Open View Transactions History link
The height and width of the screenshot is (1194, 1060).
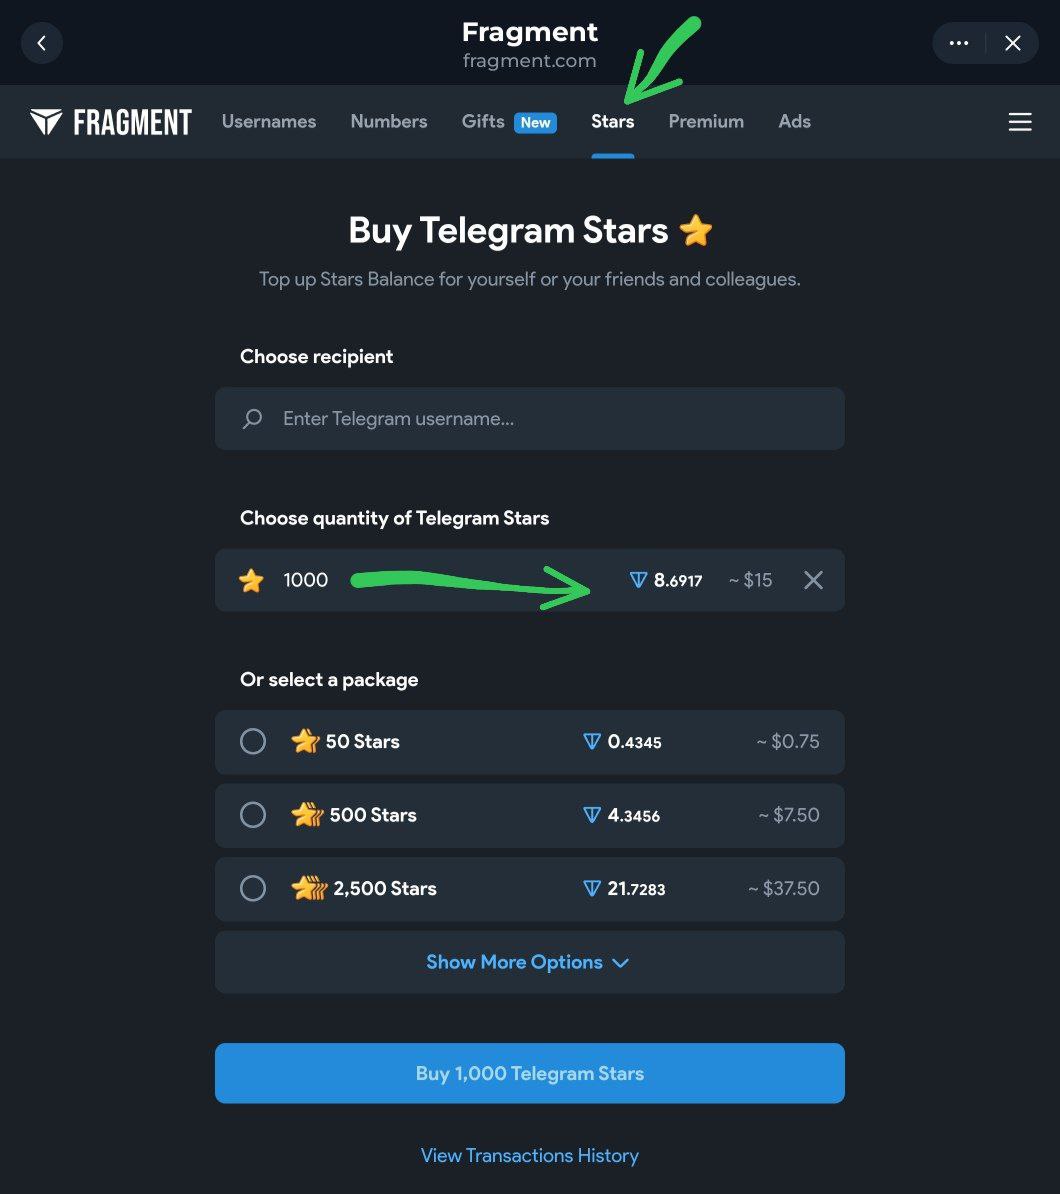point(529,1155)
